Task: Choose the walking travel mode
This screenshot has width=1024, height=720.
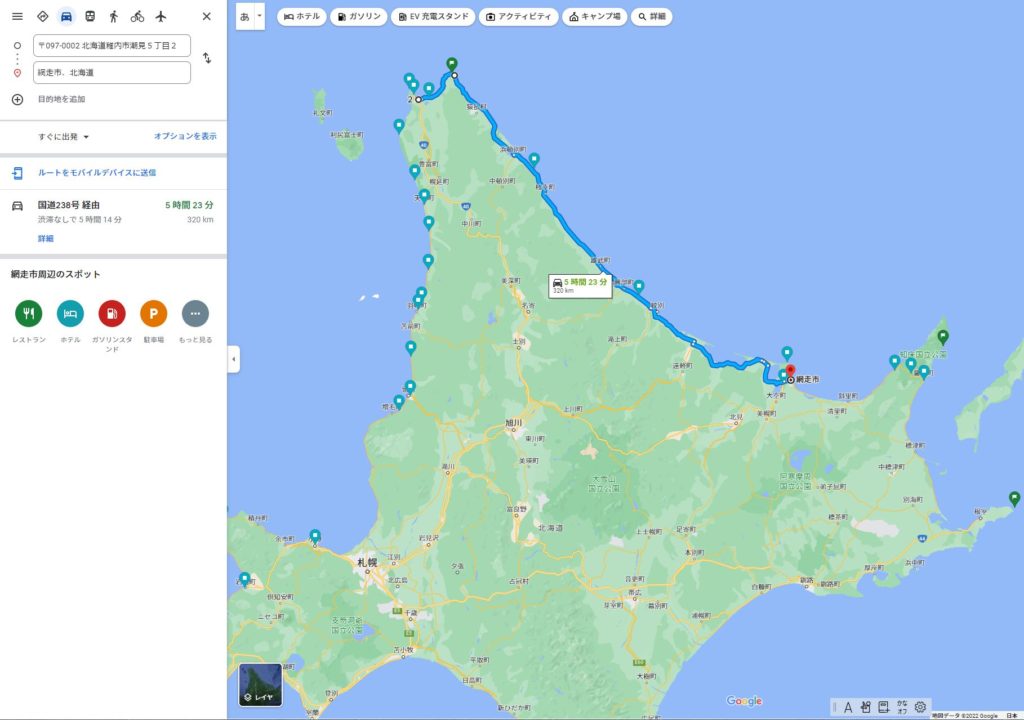Action: (x=114, y=16)
